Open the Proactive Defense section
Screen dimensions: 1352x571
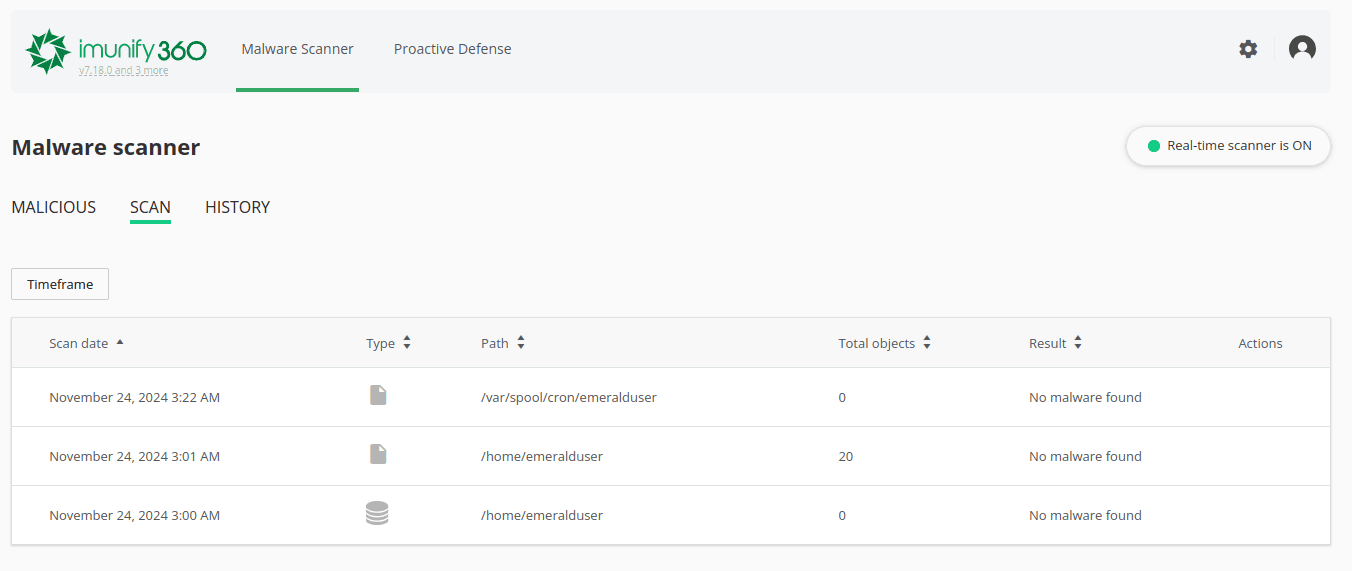(452, 49)
